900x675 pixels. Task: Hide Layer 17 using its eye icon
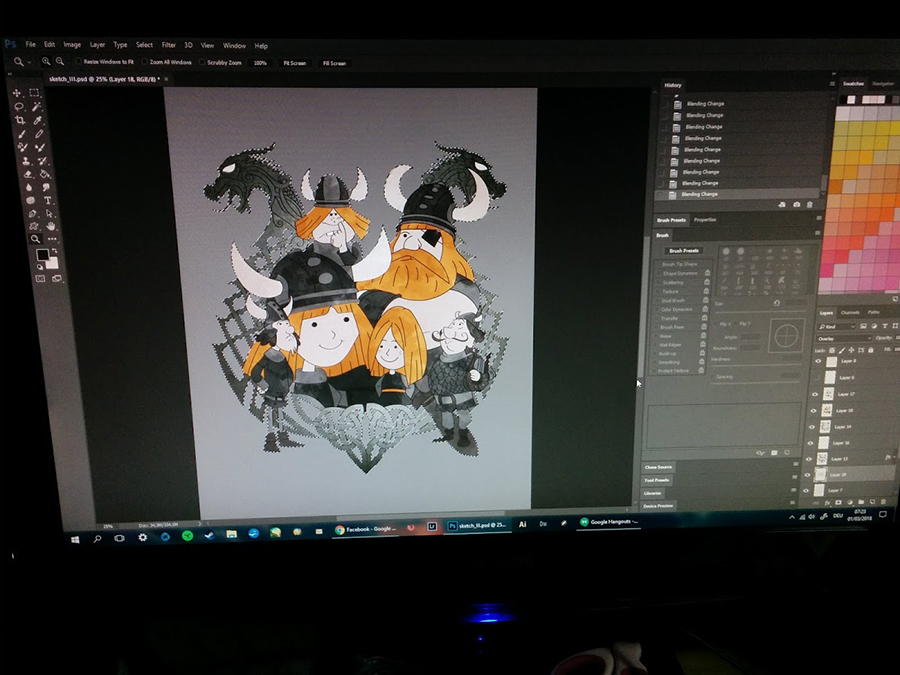pyautogui.click(x=813, y=394)
